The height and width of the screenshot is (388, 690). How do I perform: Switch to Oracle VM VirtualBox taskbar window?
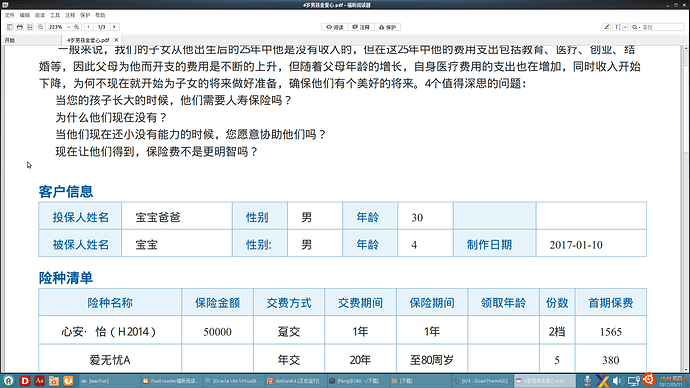click(233, 381)
